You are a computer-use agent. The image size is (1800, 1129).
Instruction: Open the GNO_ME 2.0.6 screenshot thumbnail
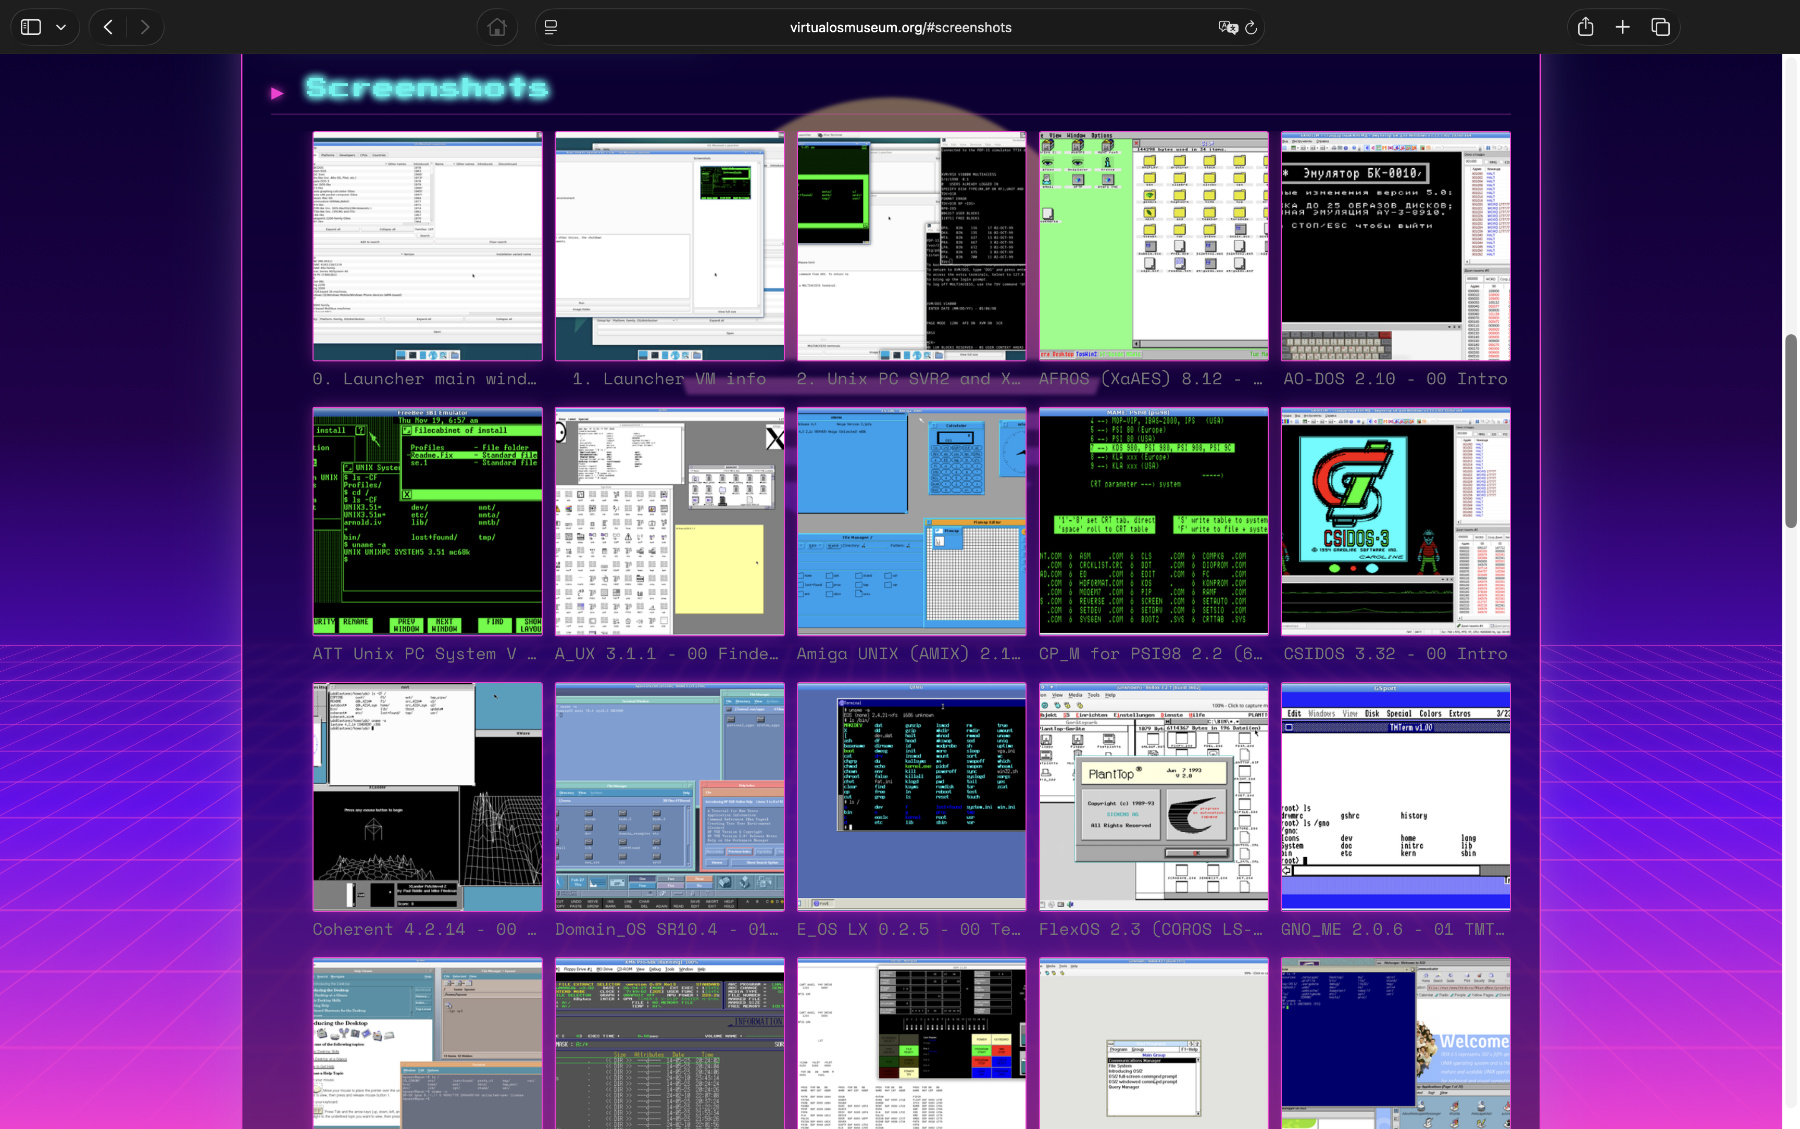click(x=1396, y=797)
